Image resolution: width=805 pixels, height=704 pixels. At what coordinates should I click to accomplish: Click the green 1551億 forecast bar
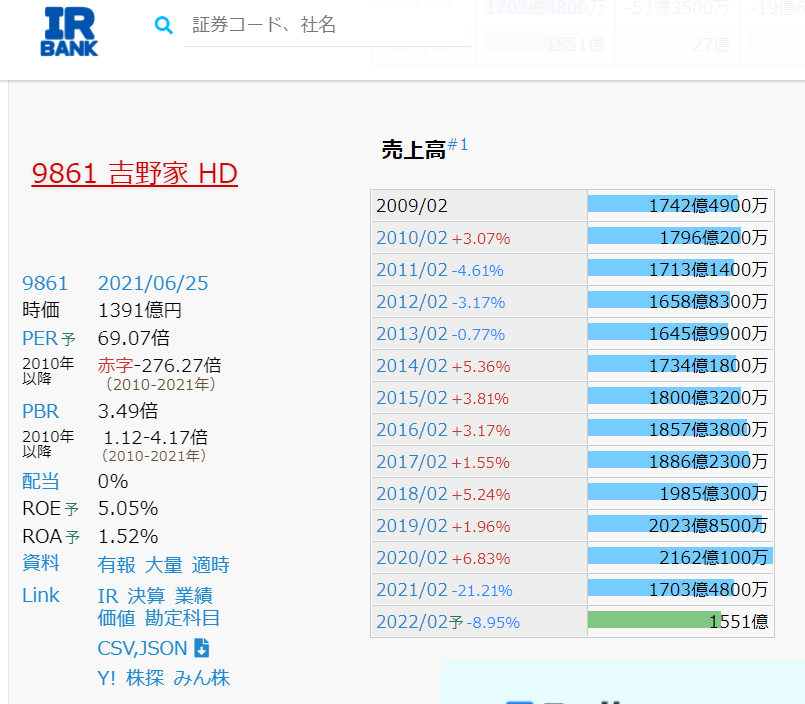click(x=654, y=619)
